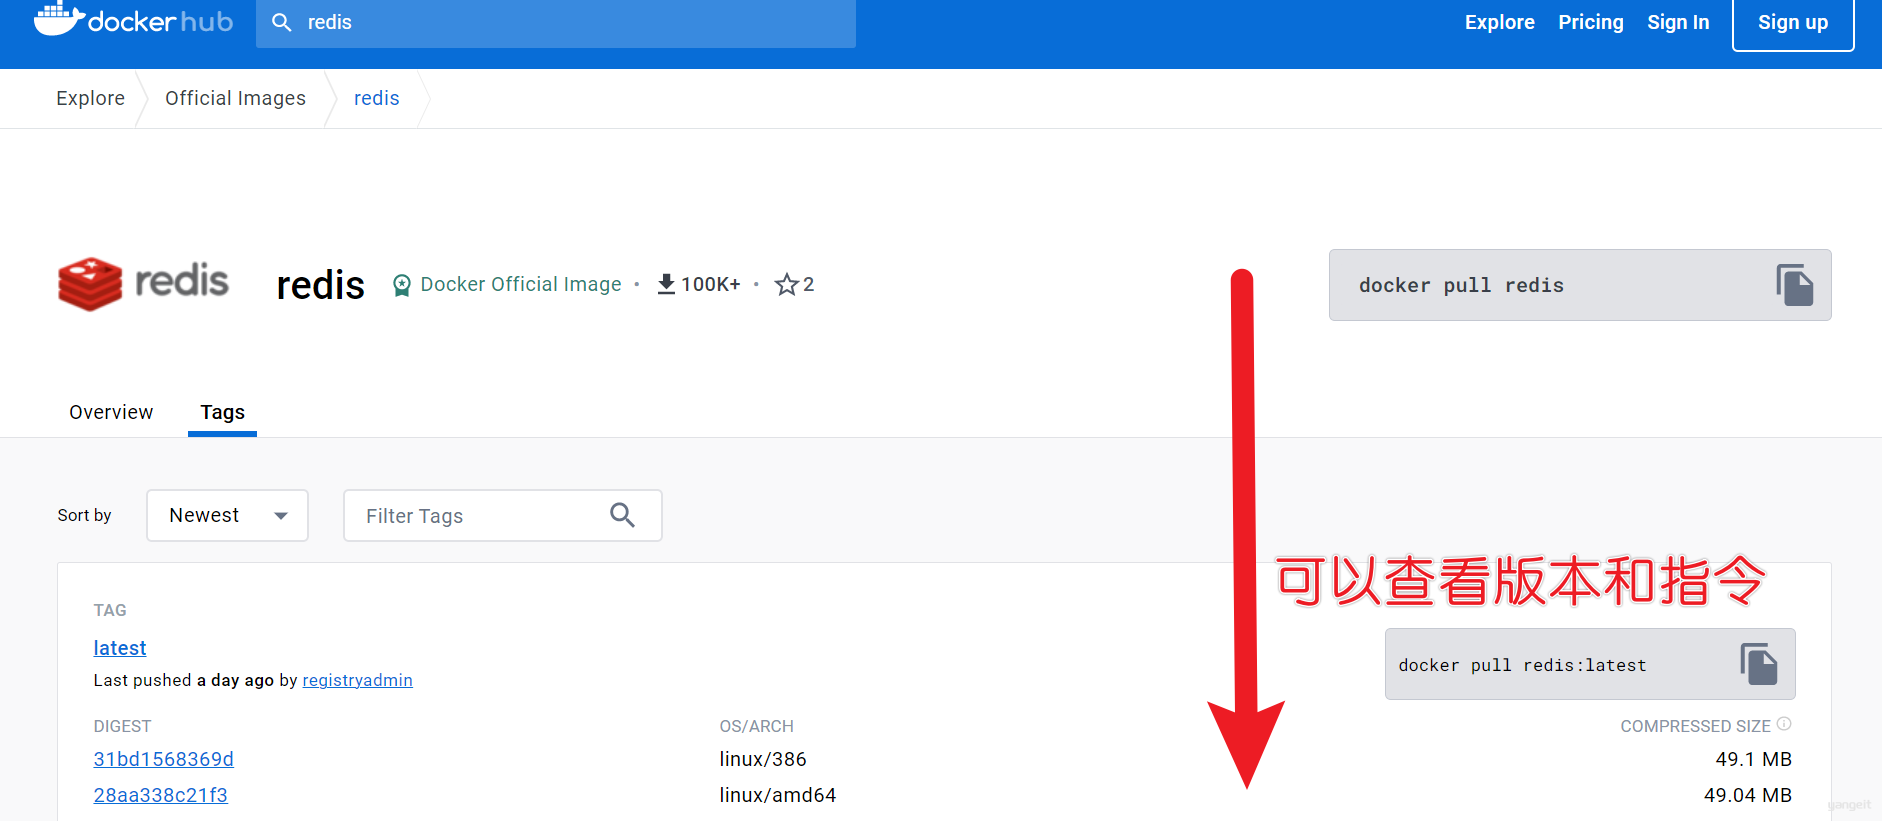This screenshot has width=1882, height=821.
Task: Click the 100K+ downloads count
Action: pyautogui.click(x=711, y=284)
